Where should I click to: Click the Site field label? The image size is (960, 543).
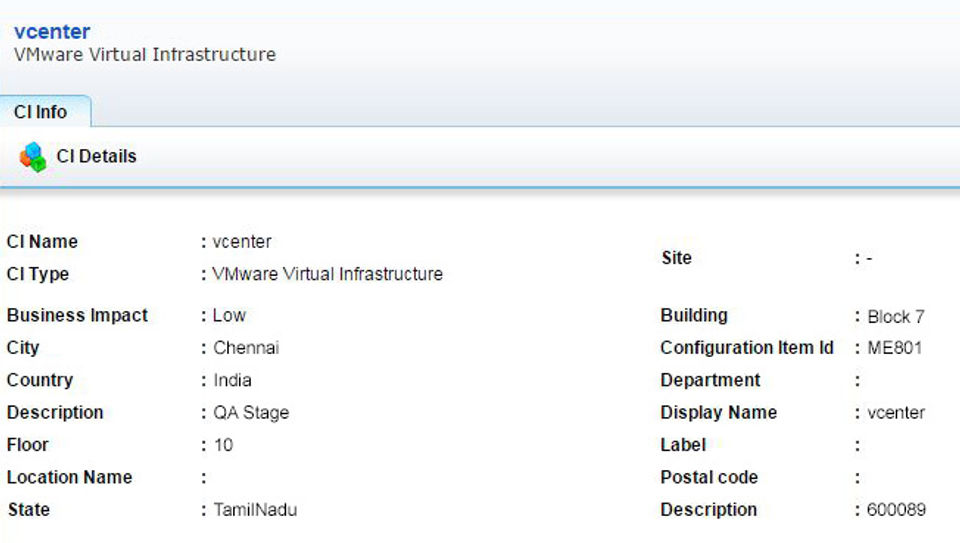[676, 258]
